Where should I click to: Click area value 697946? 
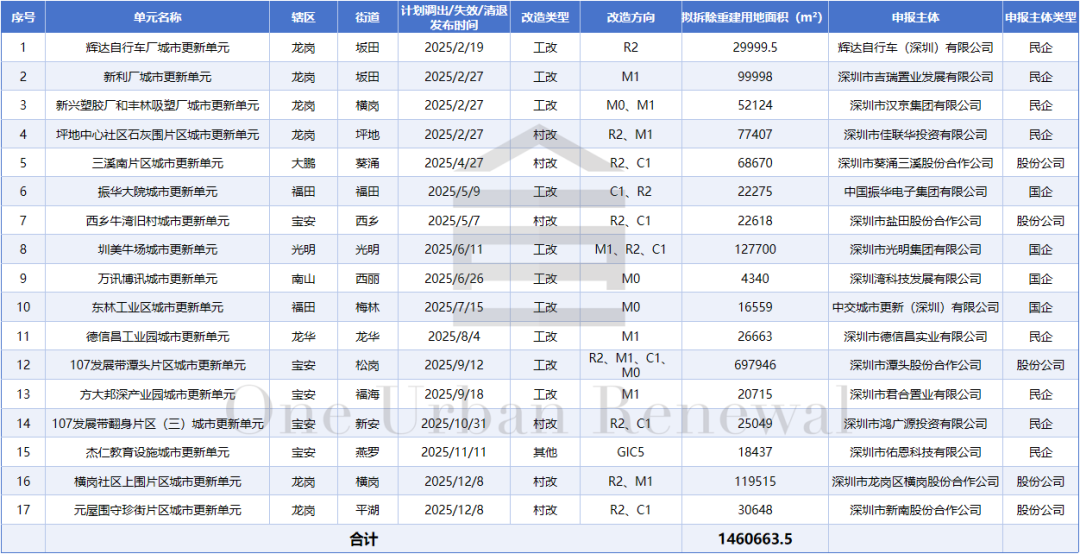coord(755,366)
